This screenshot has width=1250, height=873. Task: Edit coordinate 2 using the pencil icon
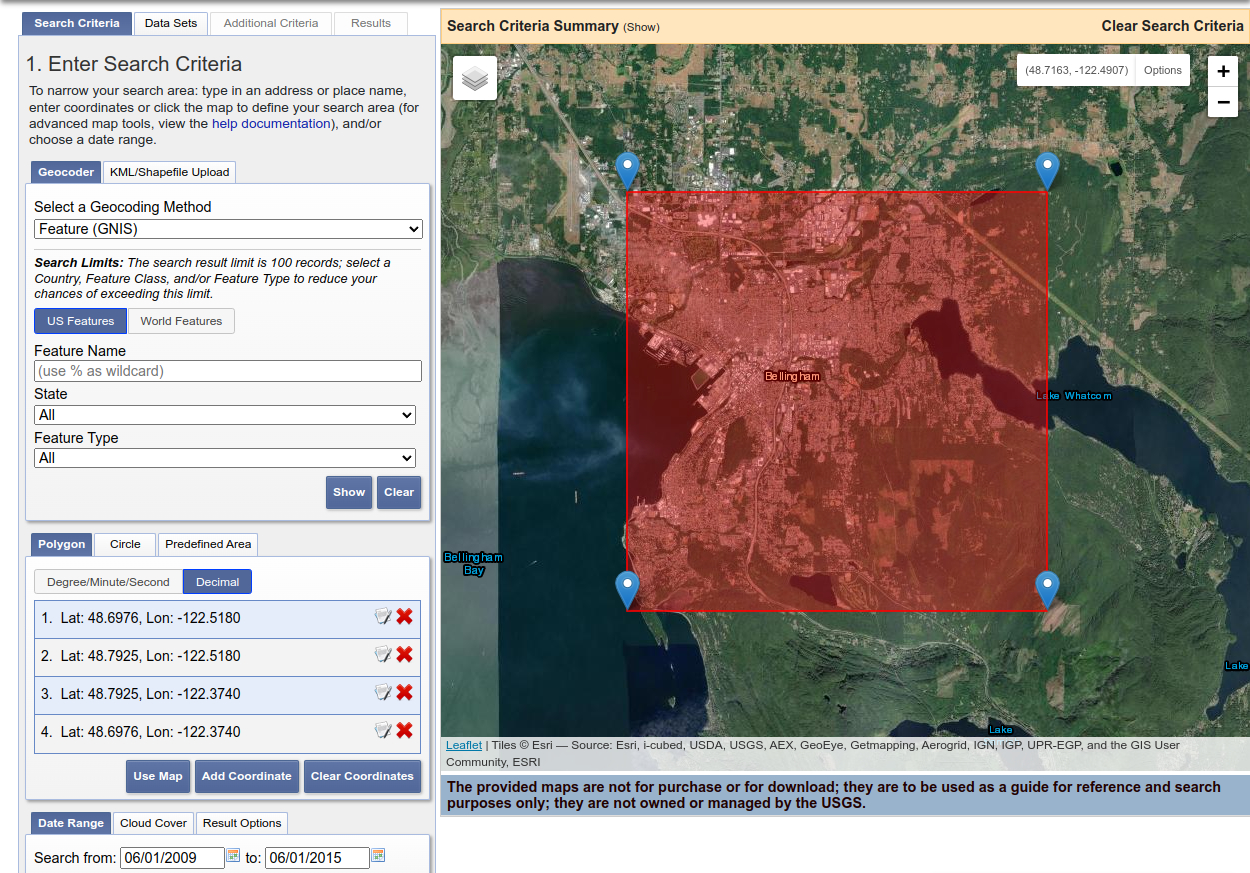383,655
